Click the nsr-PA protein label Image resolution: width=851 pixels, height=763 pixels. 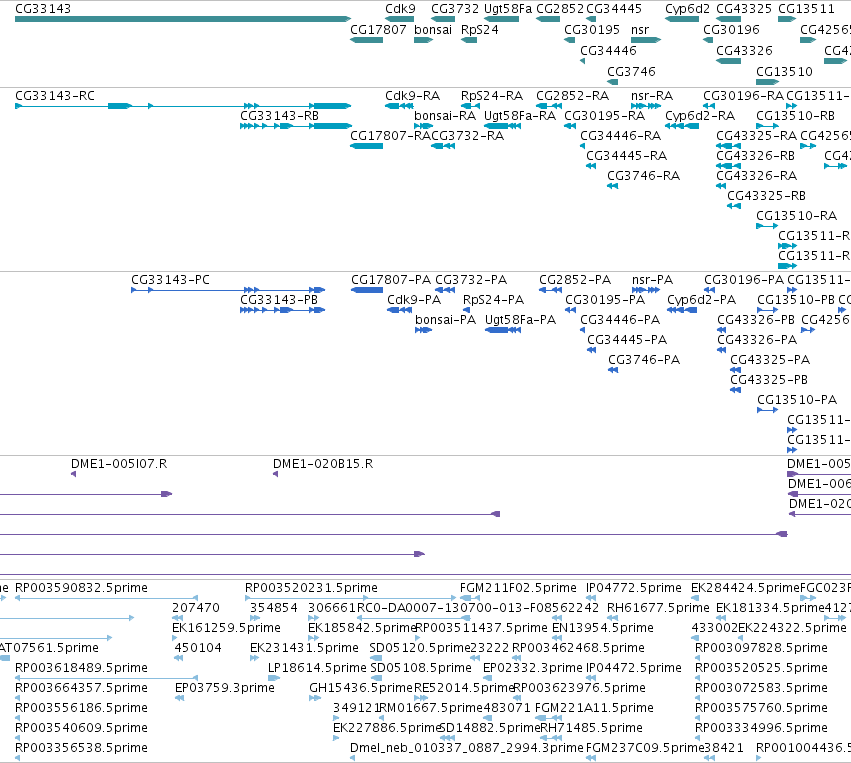(x=652, y=280)
